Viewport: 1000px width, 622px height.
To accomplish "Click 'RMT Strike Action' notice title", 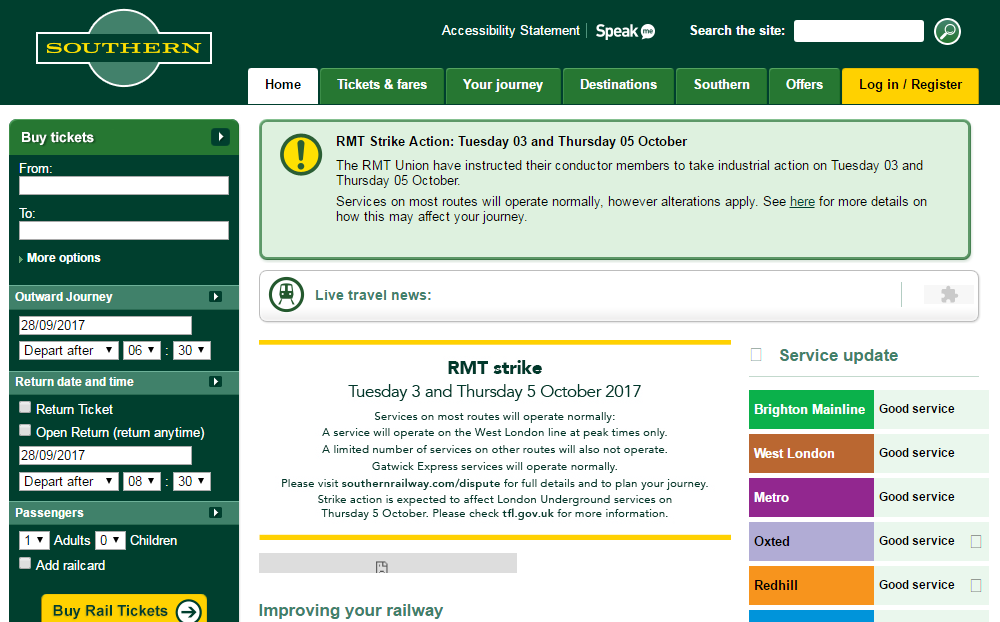I will point(511,142).
